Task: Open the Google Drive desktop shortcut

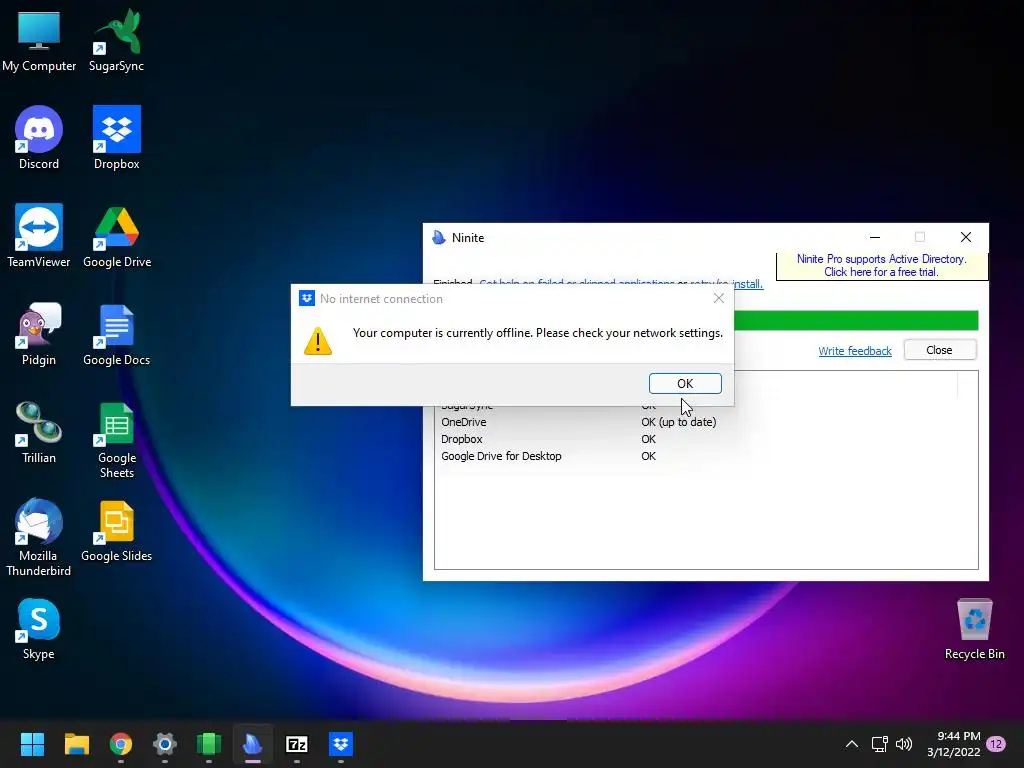Action: click(x=117, y=236)
